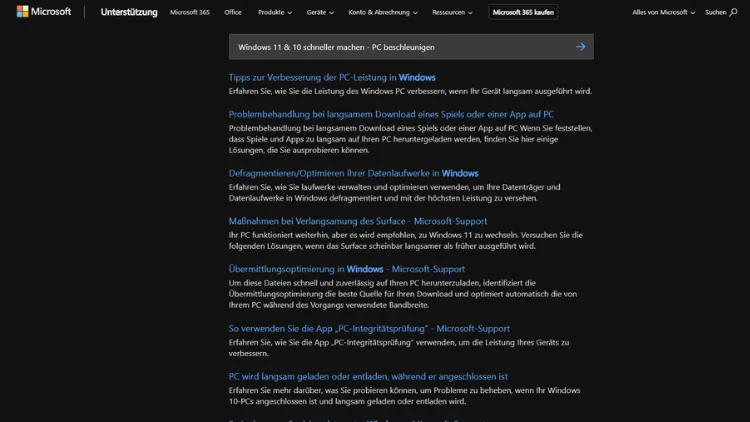Open Problembehandlung bei langsamem Download link
750x422 pixels.
391,114
